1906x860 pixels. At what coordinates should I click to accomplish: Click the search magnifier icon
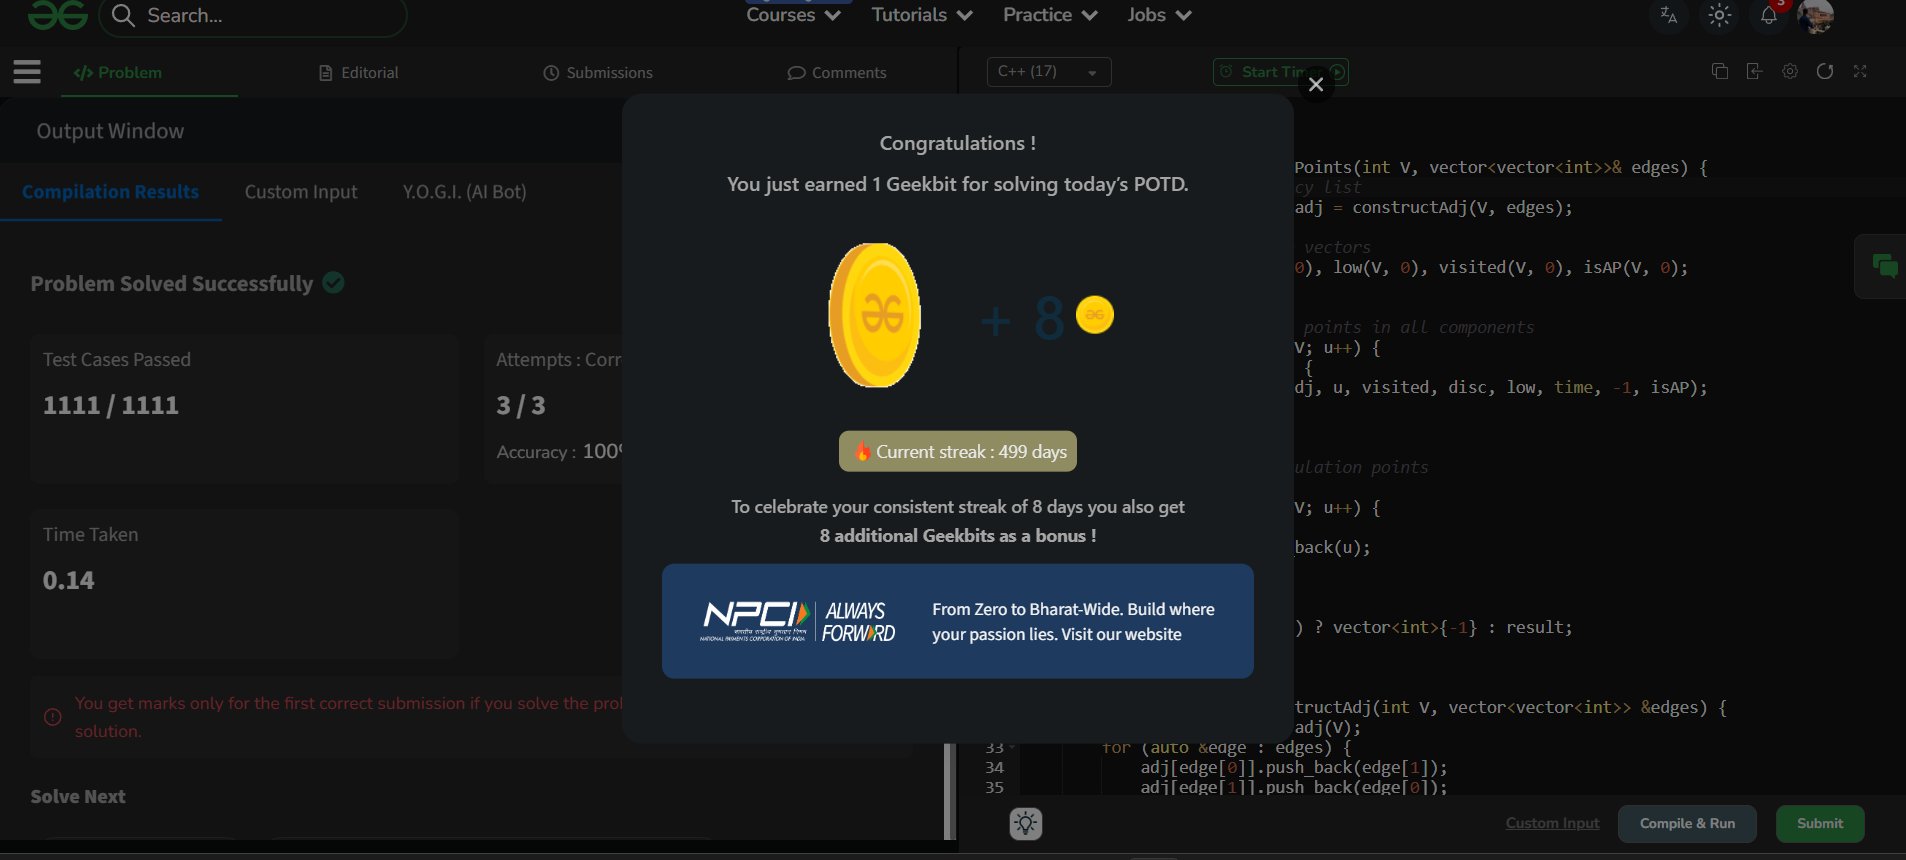[123, 15]
